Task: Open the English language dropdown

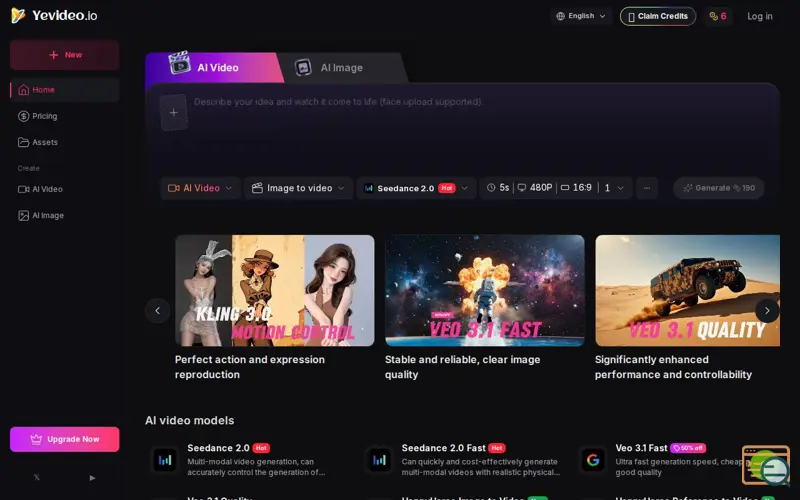Action: click(x=581, y=16)
